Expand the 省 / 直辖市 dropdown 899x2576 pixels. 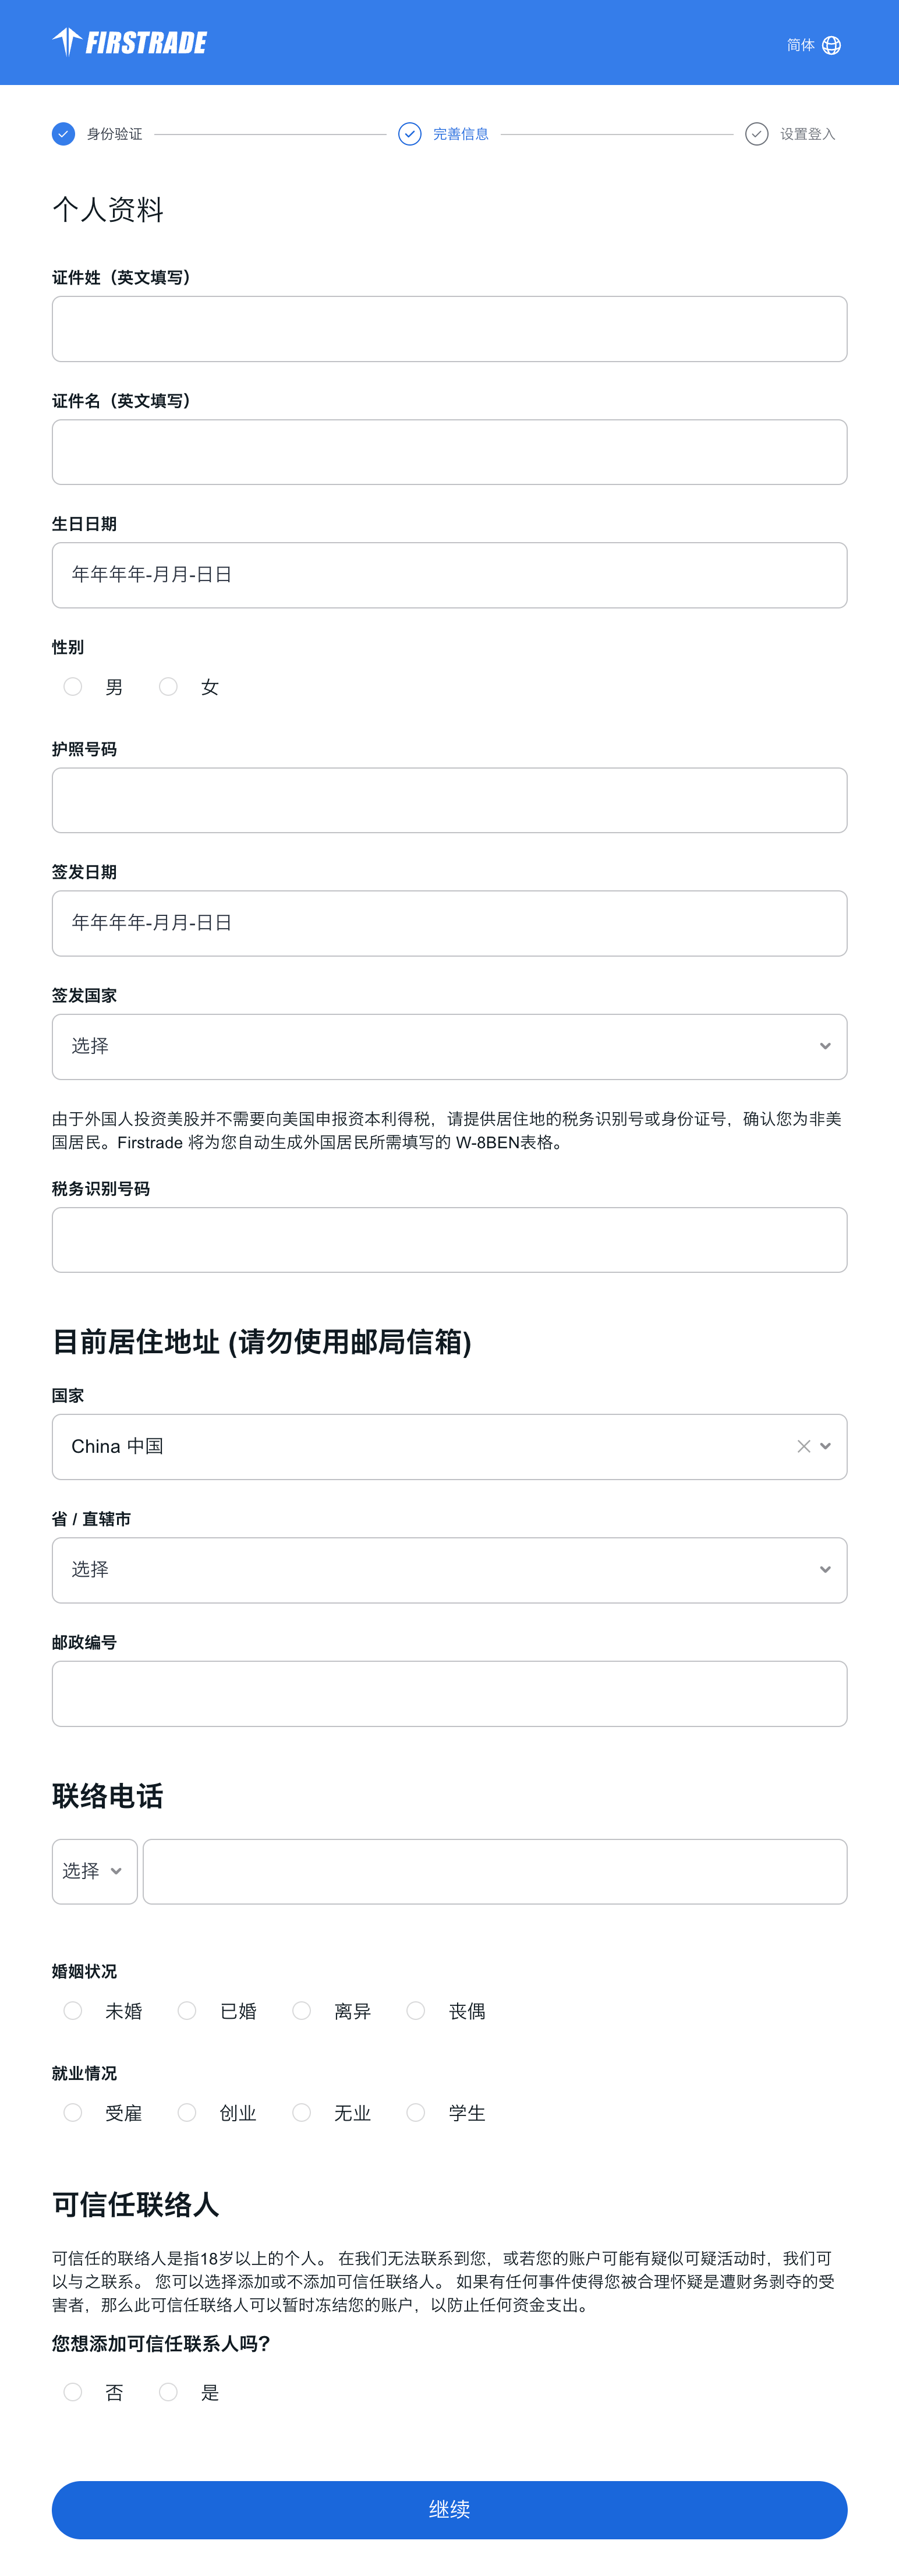pyautogui.click(x=449, y=1570)
